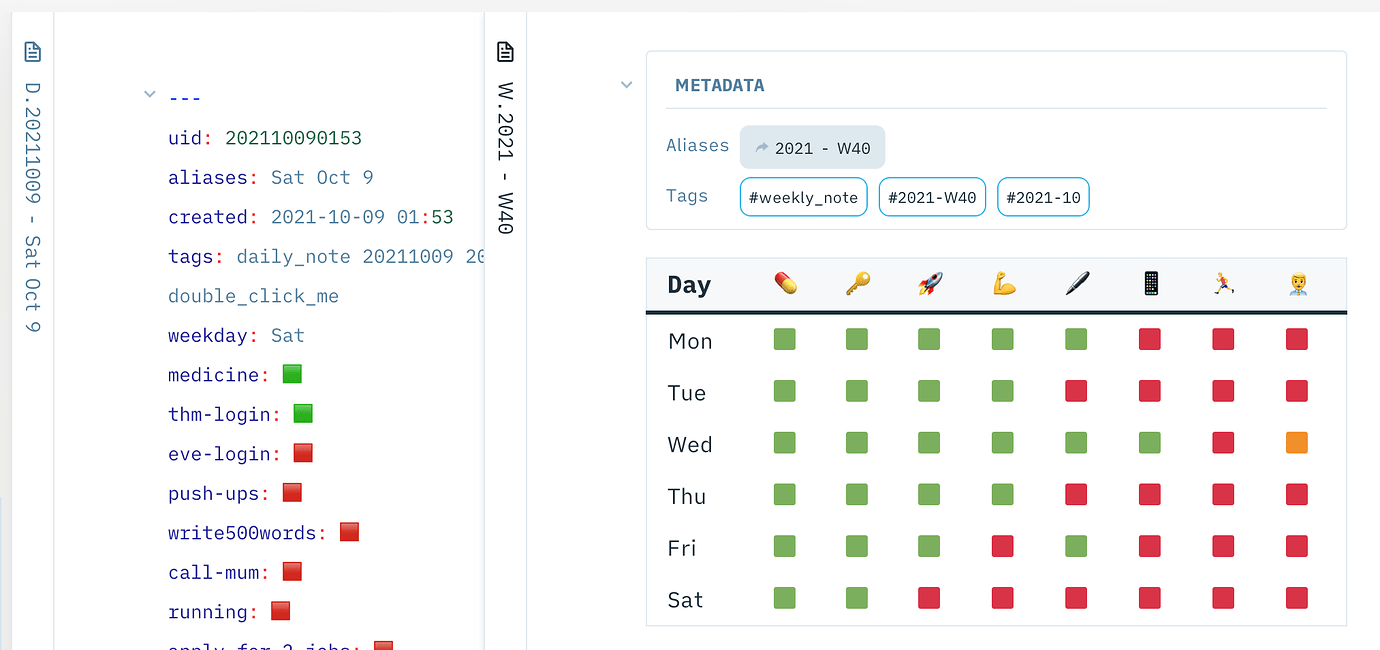Click the key emoji column header

point(857,284)
